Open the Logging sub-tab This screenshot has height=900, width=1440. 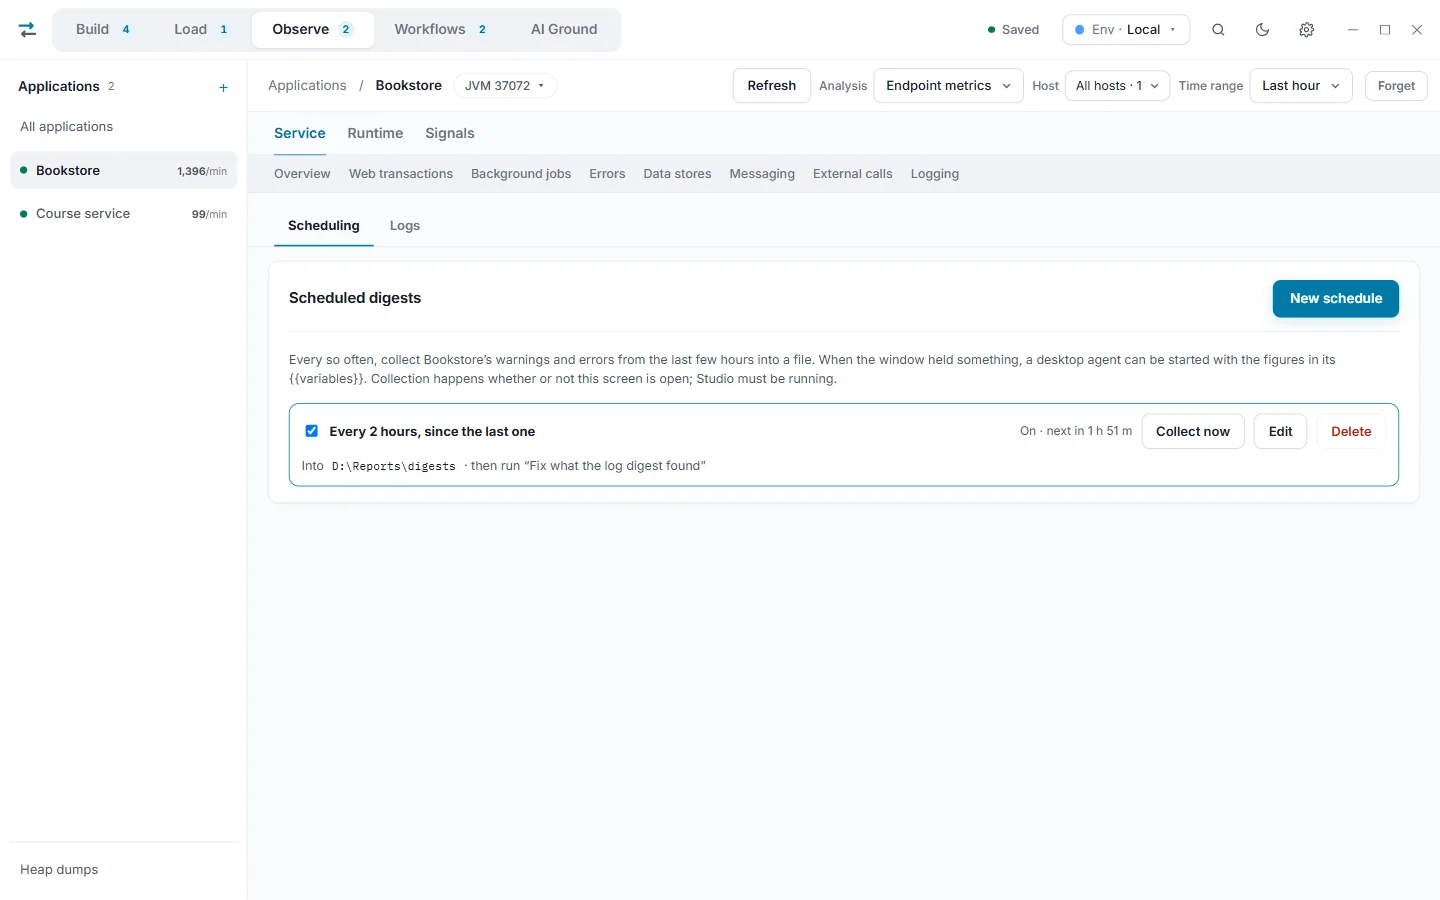pos(935,174)
